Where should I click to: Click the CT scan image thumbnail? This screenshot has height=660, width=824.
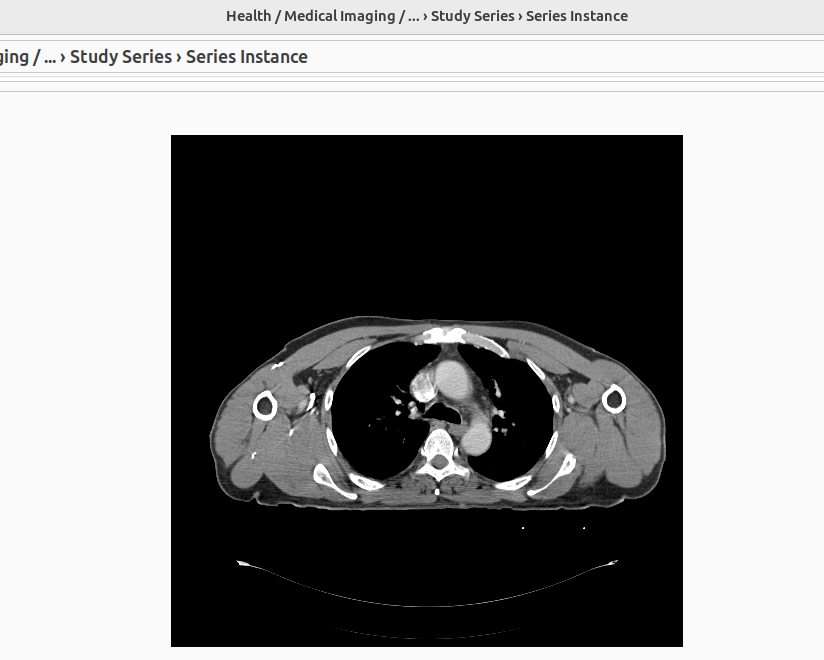(x=427, y=390)
